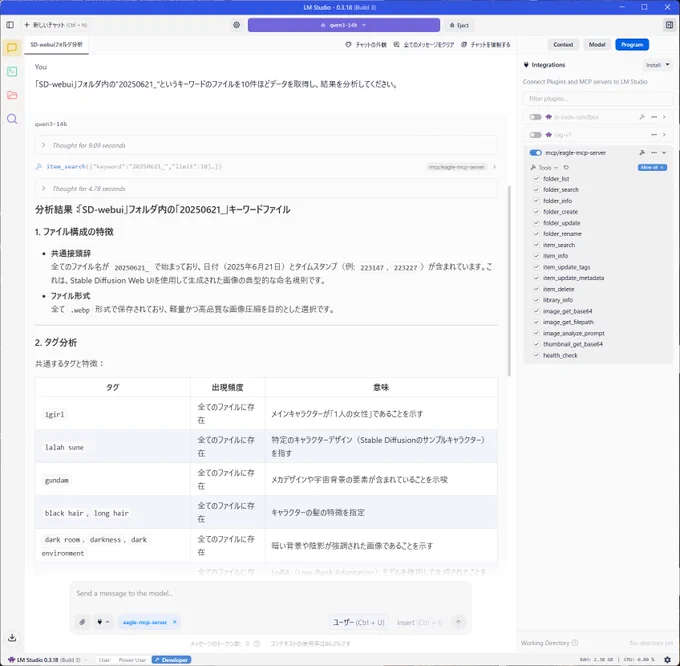Screen dimensions: 680x666
Task: Switch to Power User mode in status bar
Action: tap(132, 660)
